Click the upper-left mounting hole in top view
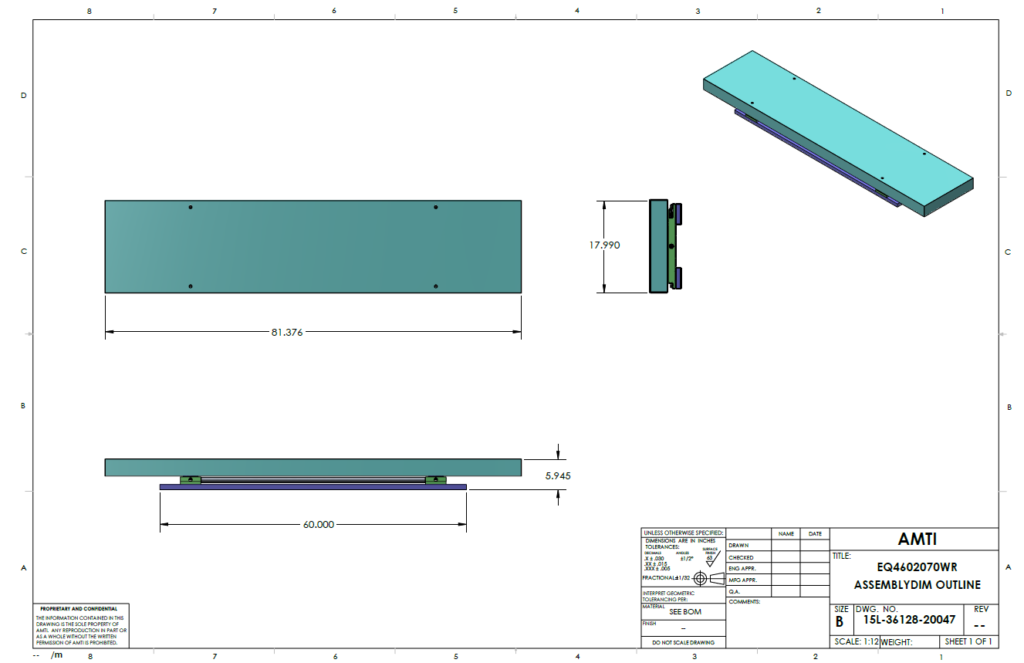 click(190, 207)
